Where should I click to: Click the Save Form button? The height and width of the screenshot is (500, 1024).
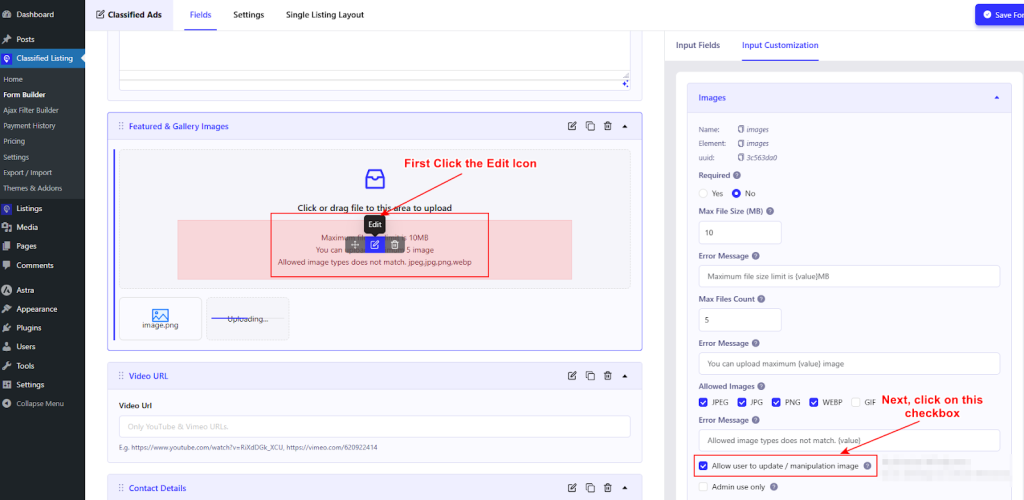click(999, 15)
